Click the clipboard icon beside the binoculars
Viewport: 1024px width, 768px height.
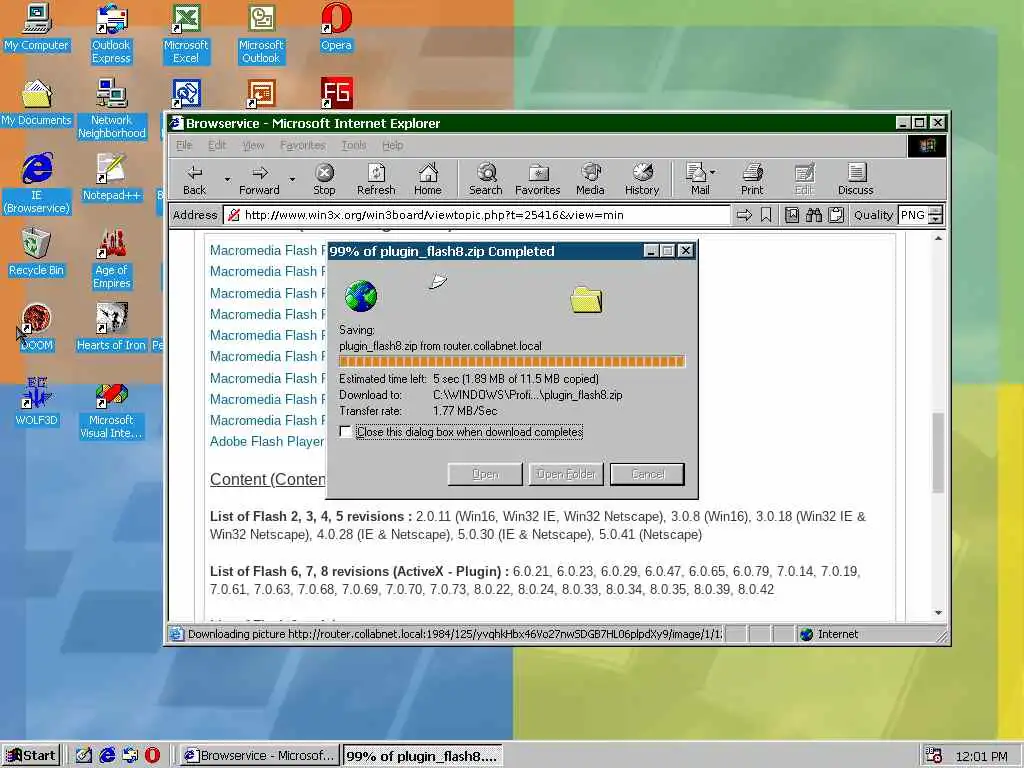pyautogui.click(x=836, y=215)
